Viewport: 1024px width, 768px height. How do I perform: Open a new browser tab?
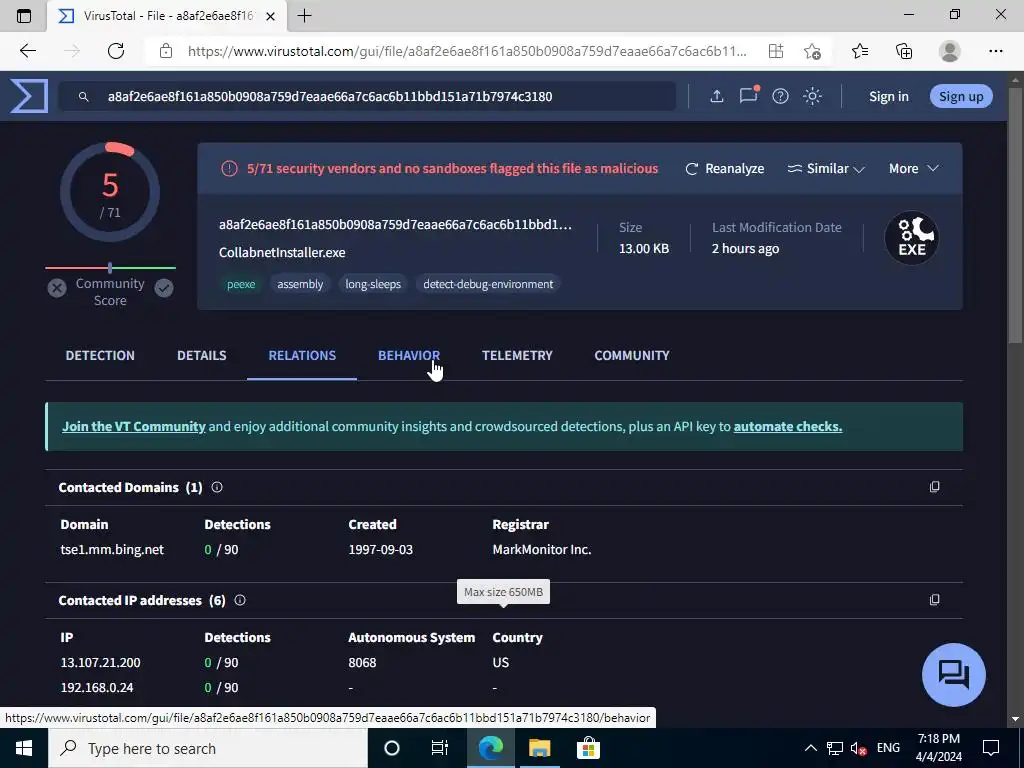click(x=304, y=16)
